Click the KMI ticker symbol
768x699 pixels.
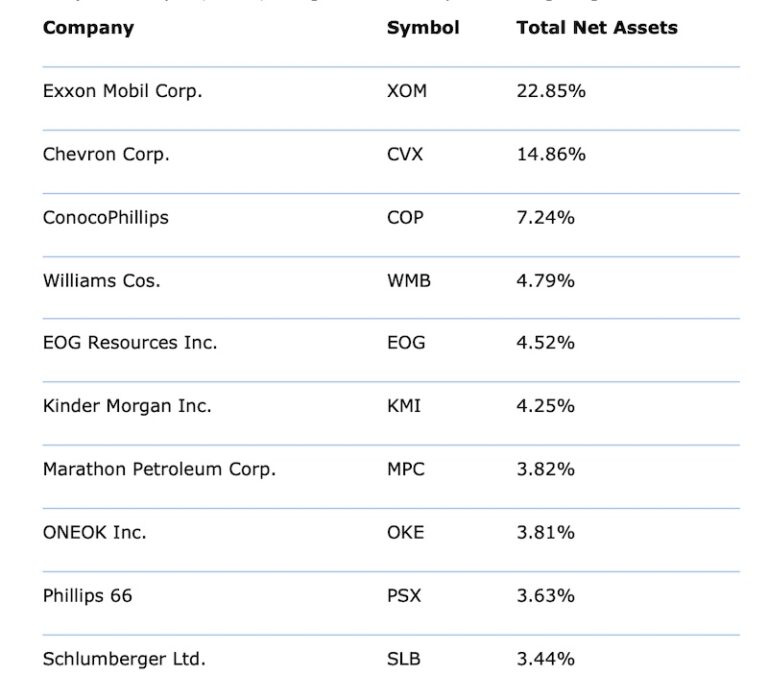(x=403, y=406)
